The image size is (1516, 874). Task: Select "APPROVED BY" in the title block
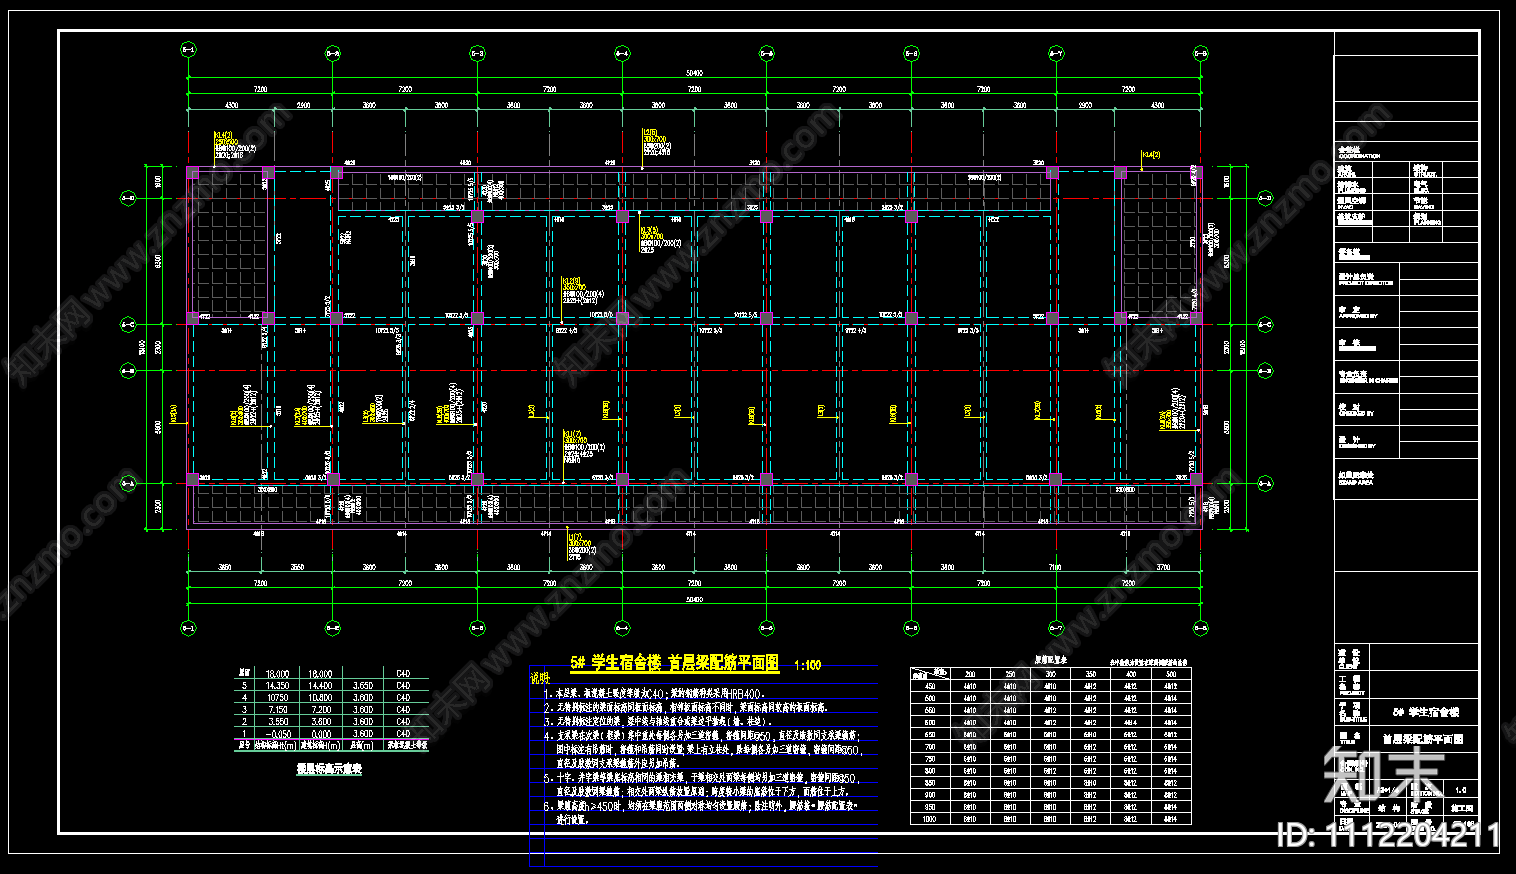[1358, 316]
